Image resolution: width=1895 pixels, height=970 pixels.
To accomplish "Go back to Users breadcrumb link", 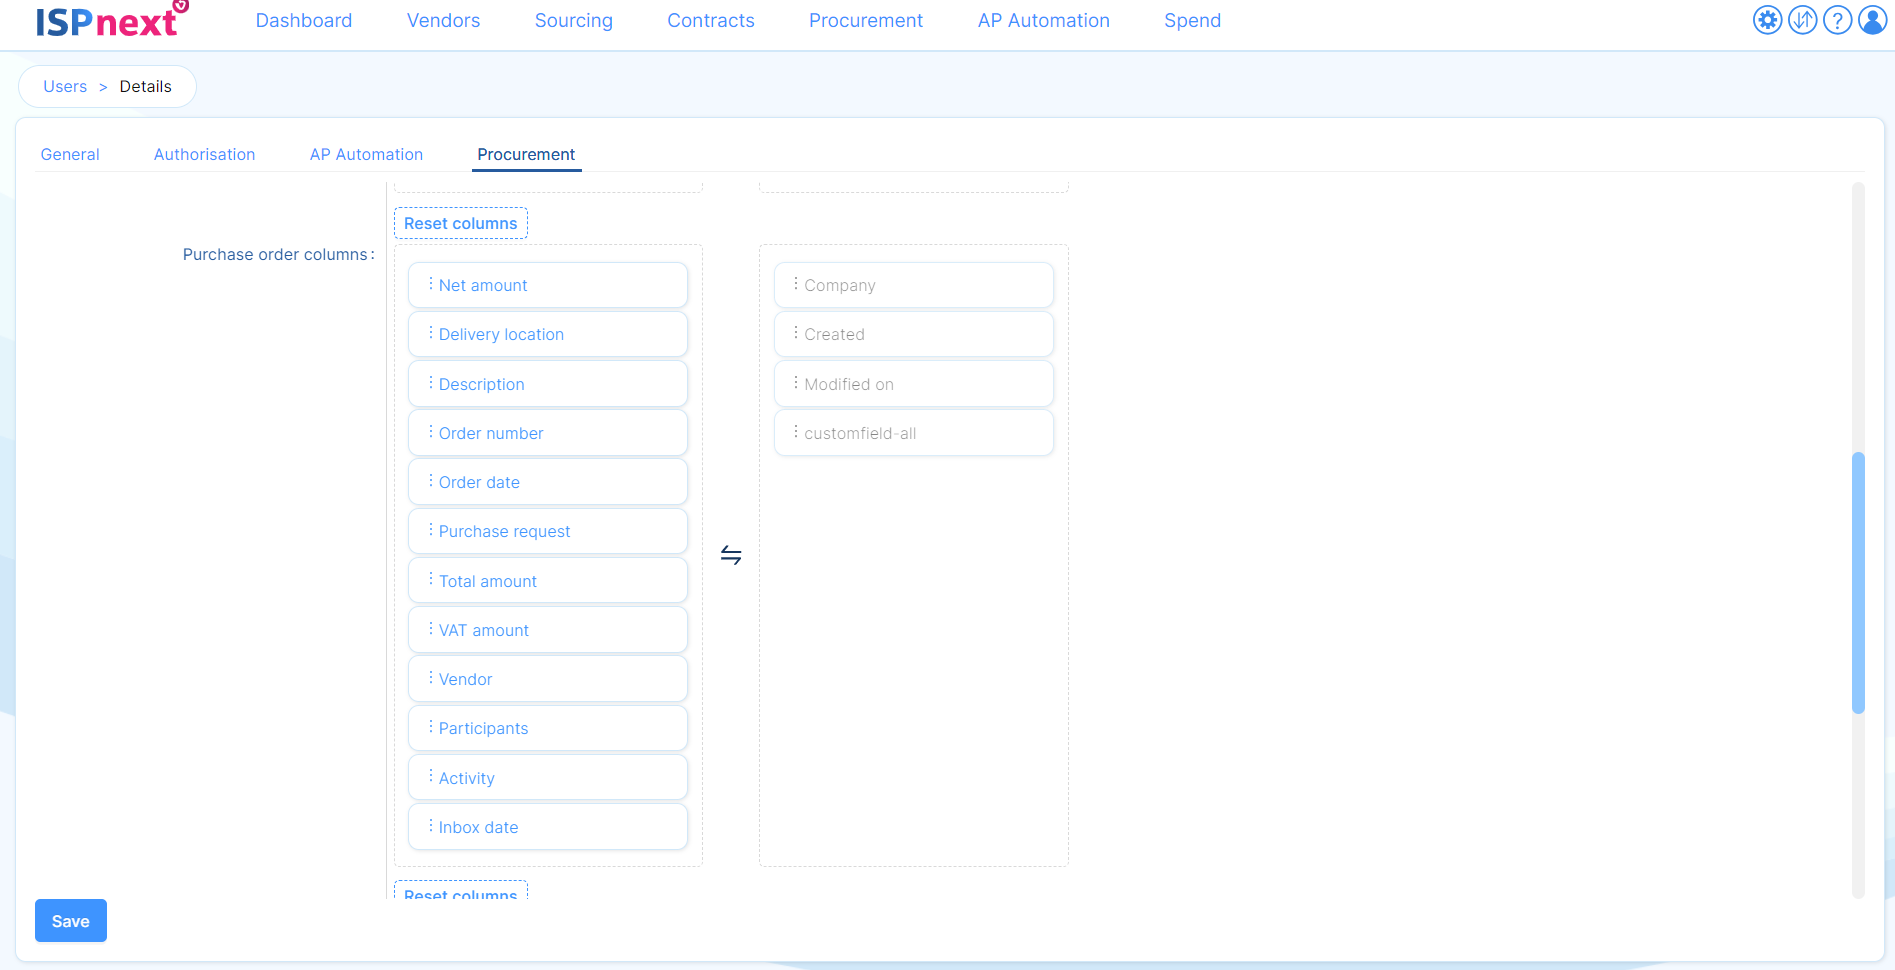I will [65, 87].
